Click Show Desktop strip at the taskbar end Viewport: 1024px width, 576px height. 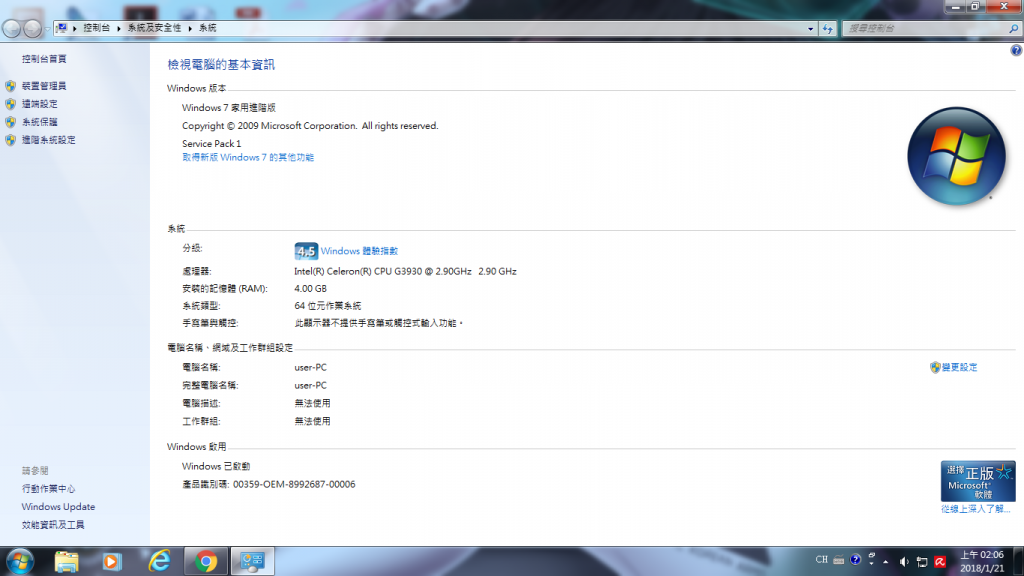[1019, 562]
